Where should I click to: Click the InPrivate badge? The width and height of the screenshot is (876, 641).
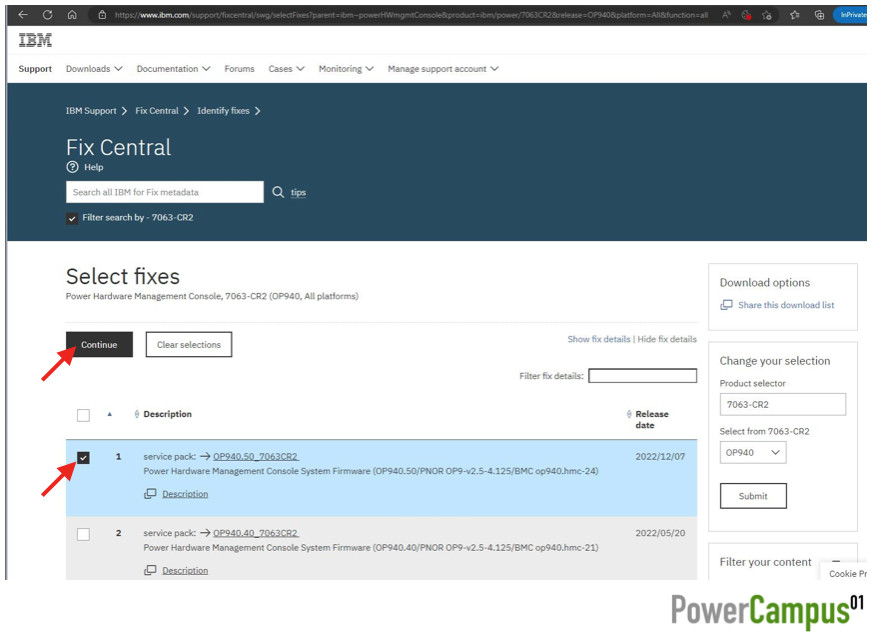[x=851, y=15]
